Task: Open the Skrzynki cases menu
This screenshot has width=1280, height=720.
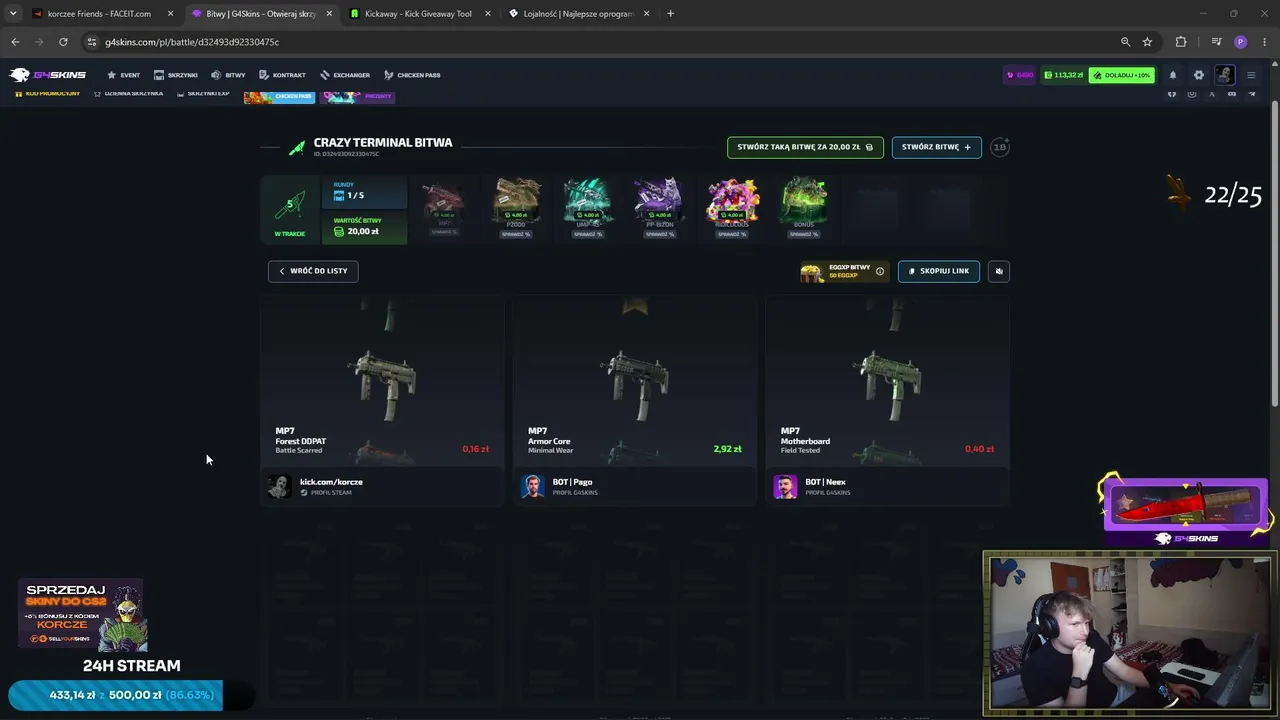Action: [x=176, y=75]
